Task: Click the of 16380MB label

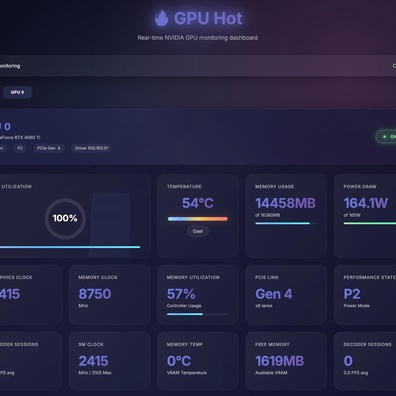Action: click(x=268, y=215)
